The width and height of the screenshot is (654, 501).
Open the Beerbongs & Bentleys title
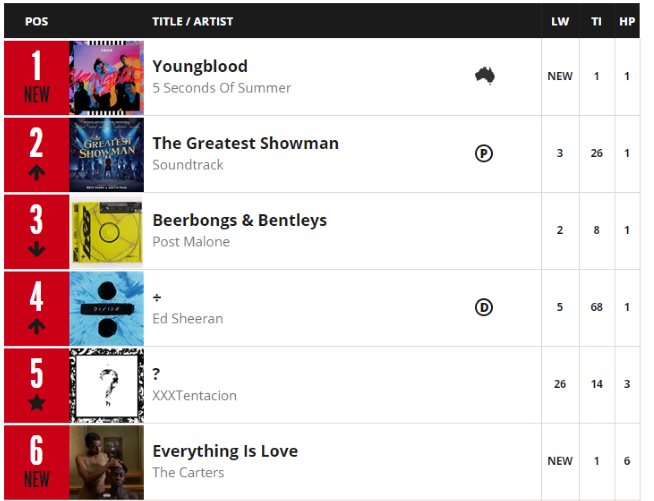coord(239,220)
